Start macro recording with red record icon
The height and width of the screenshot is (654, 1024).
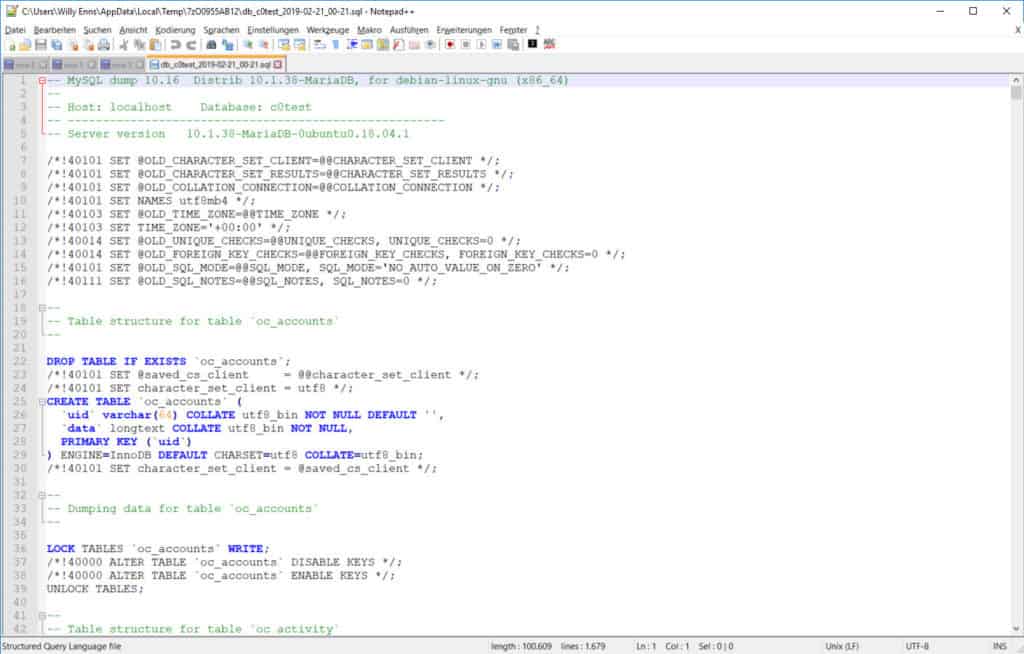[450, 45]
